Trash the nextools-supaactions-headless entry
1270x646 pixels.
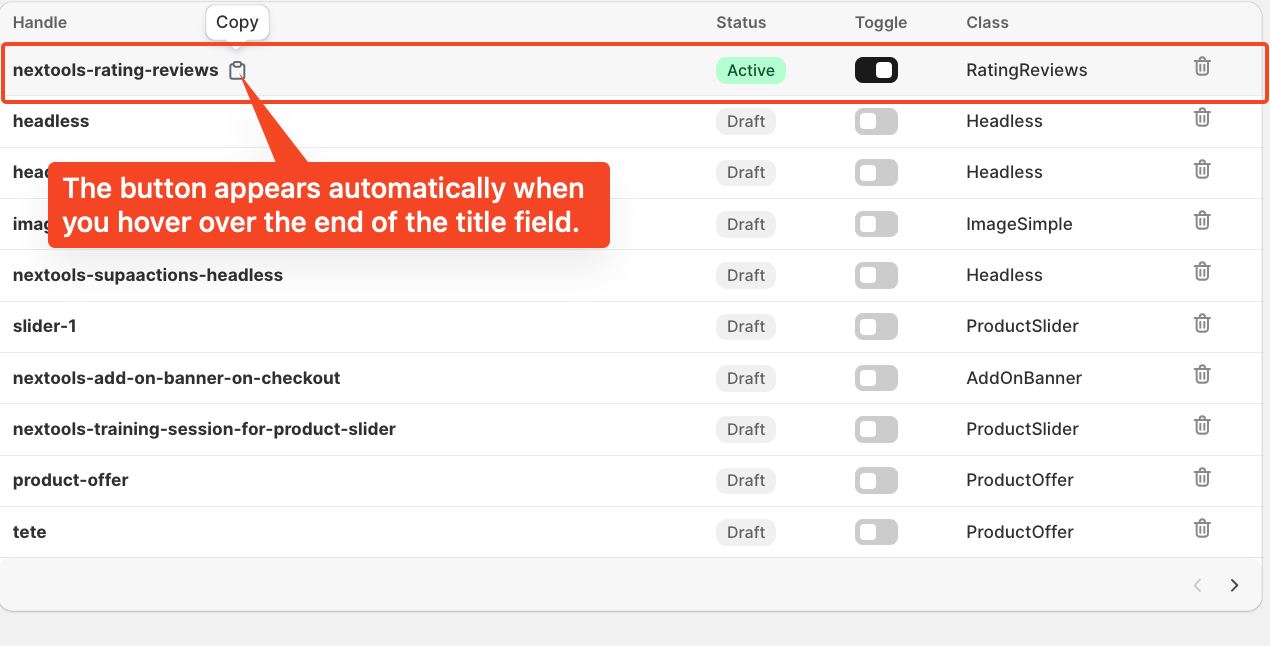pos(1202,271)
